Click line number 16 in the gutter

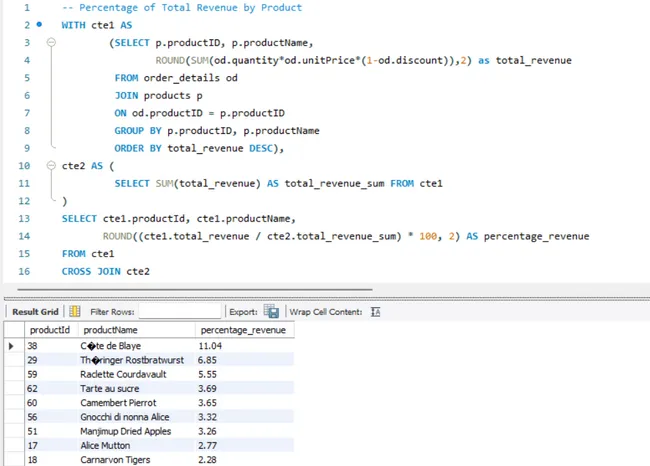[24, 271]
